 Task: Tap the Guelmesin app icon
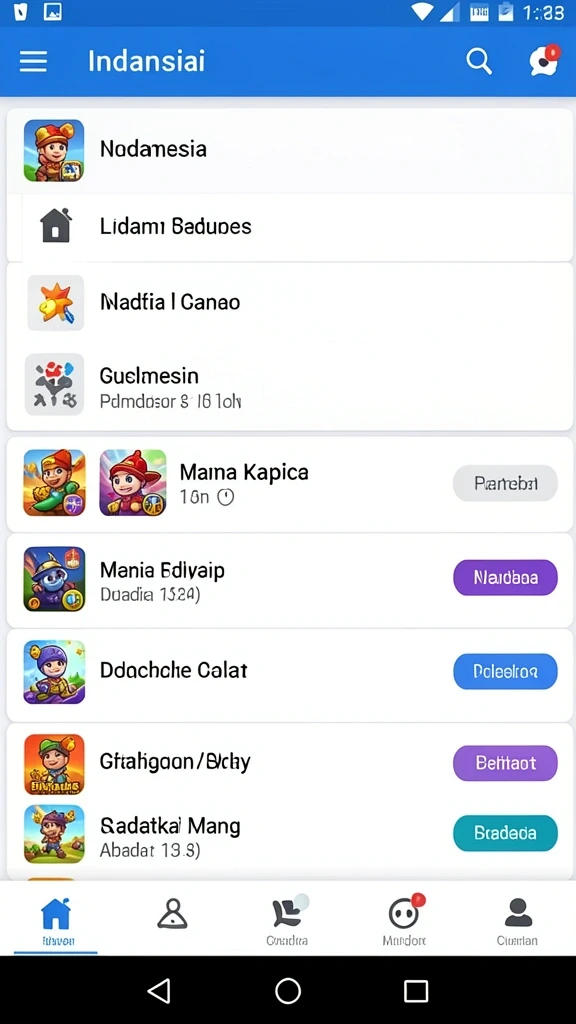point(54,385)
